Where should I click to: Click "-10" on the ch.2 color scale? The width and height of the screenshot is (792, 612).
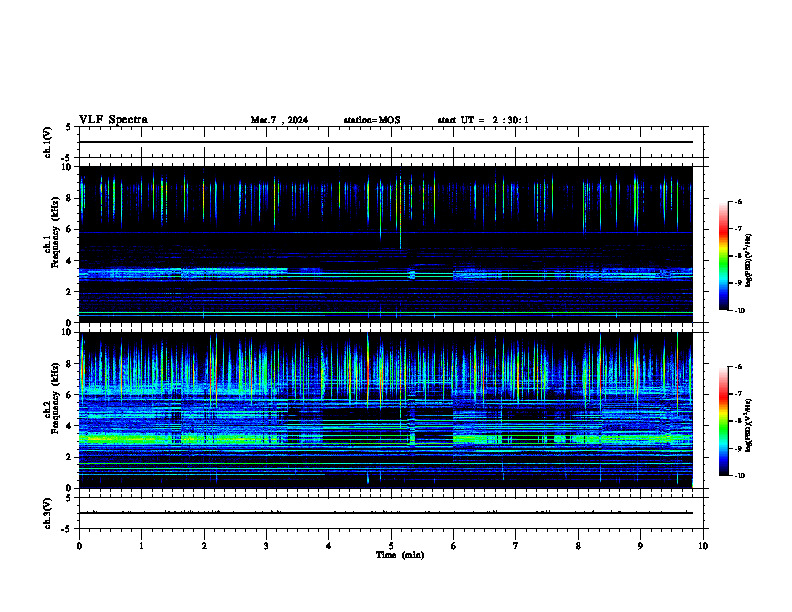coord(739,476)
